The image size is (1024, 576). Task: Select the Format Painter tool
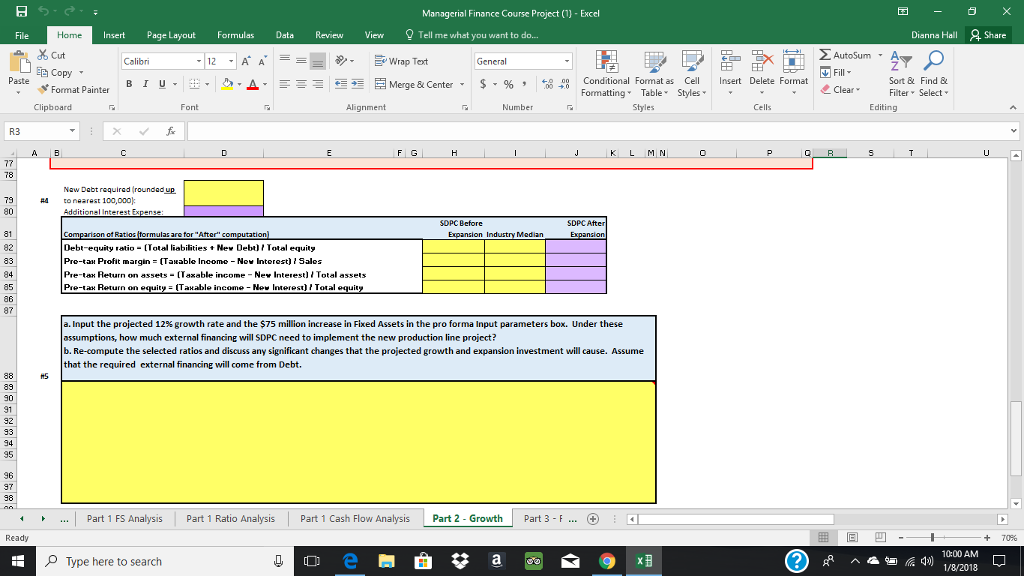tap(73, 89)
